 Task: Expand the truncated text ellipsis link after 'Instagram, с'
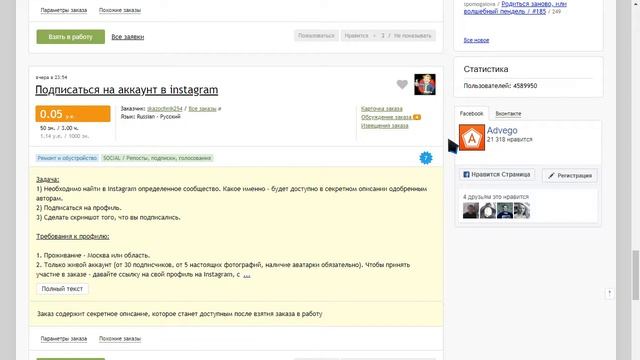[x=247, y=276]
